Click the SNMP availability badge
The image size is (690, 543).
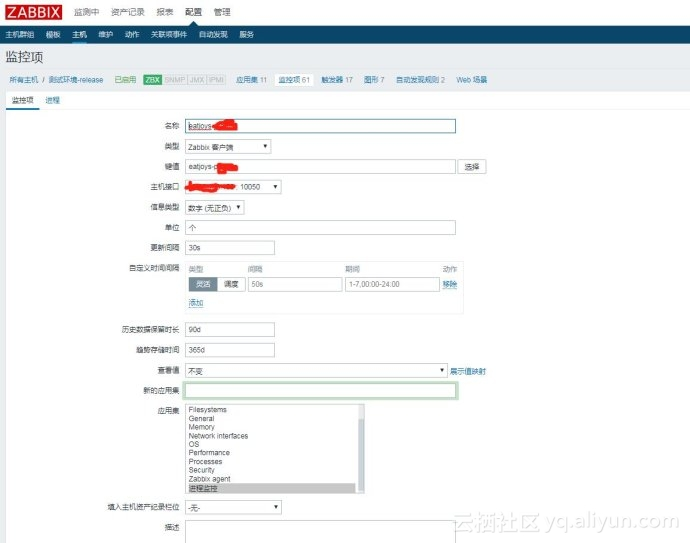pyautogui.click(x=175, y=80)
